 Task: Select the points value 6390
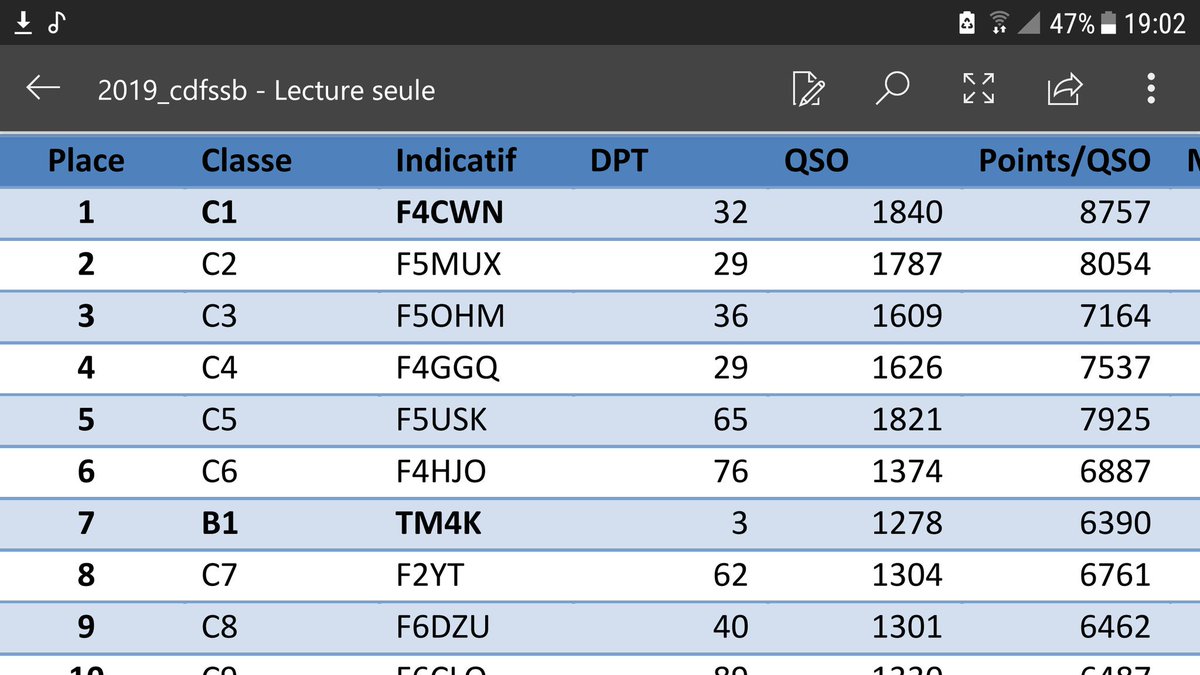(1115, 523)
